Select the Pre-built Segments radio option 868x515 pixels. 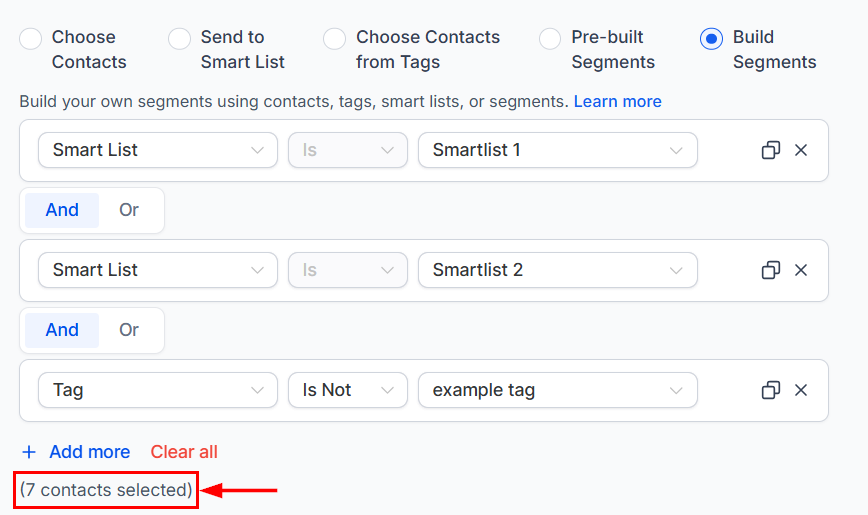click(550, 39)
